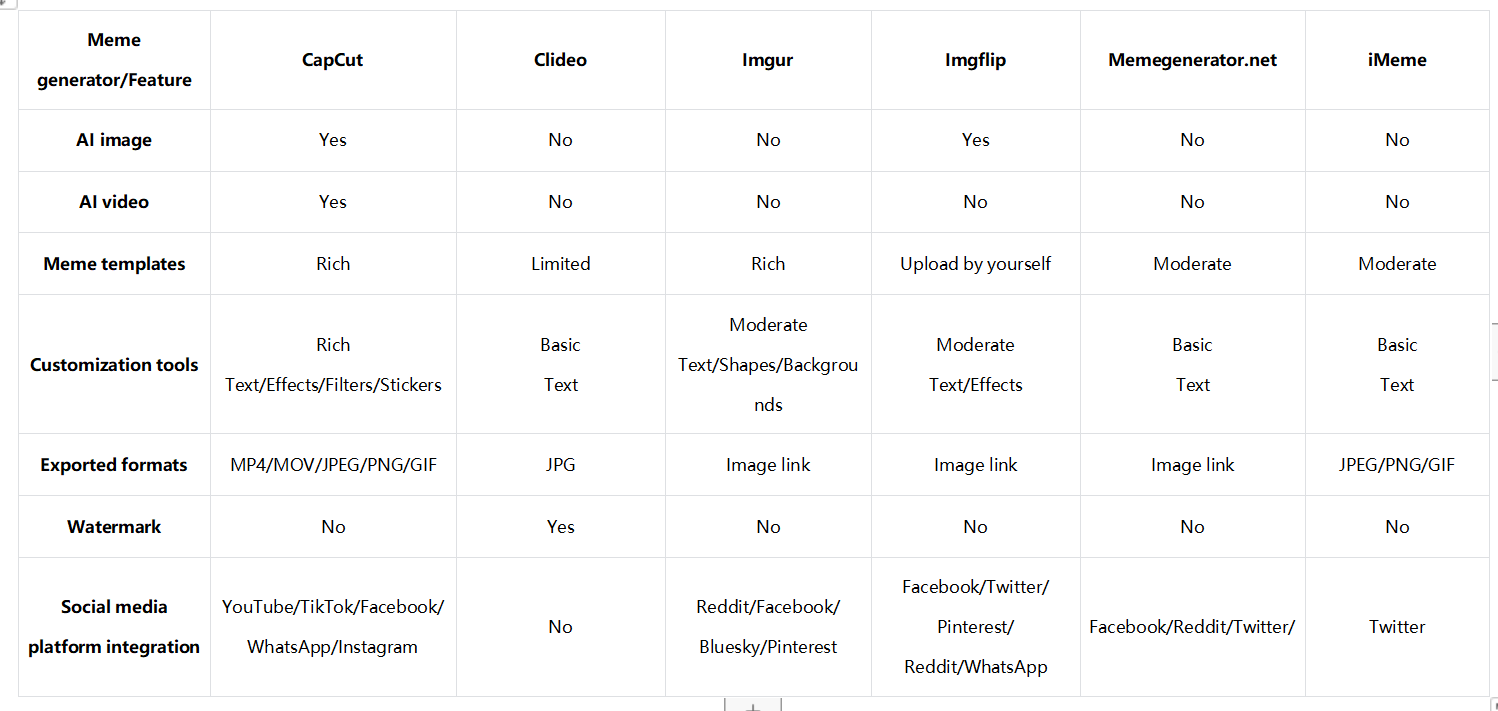The width and height of the screenshot is (1498, 711).
Task: Click the add-row plus button below the table
Action: [x=753, y=705]
